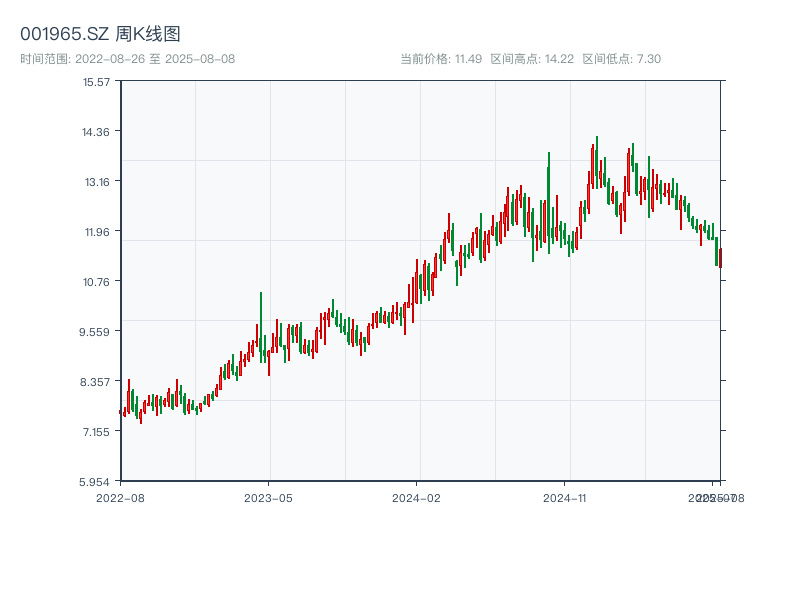Select the 9.559 y-axis price label

coord(96,332)
